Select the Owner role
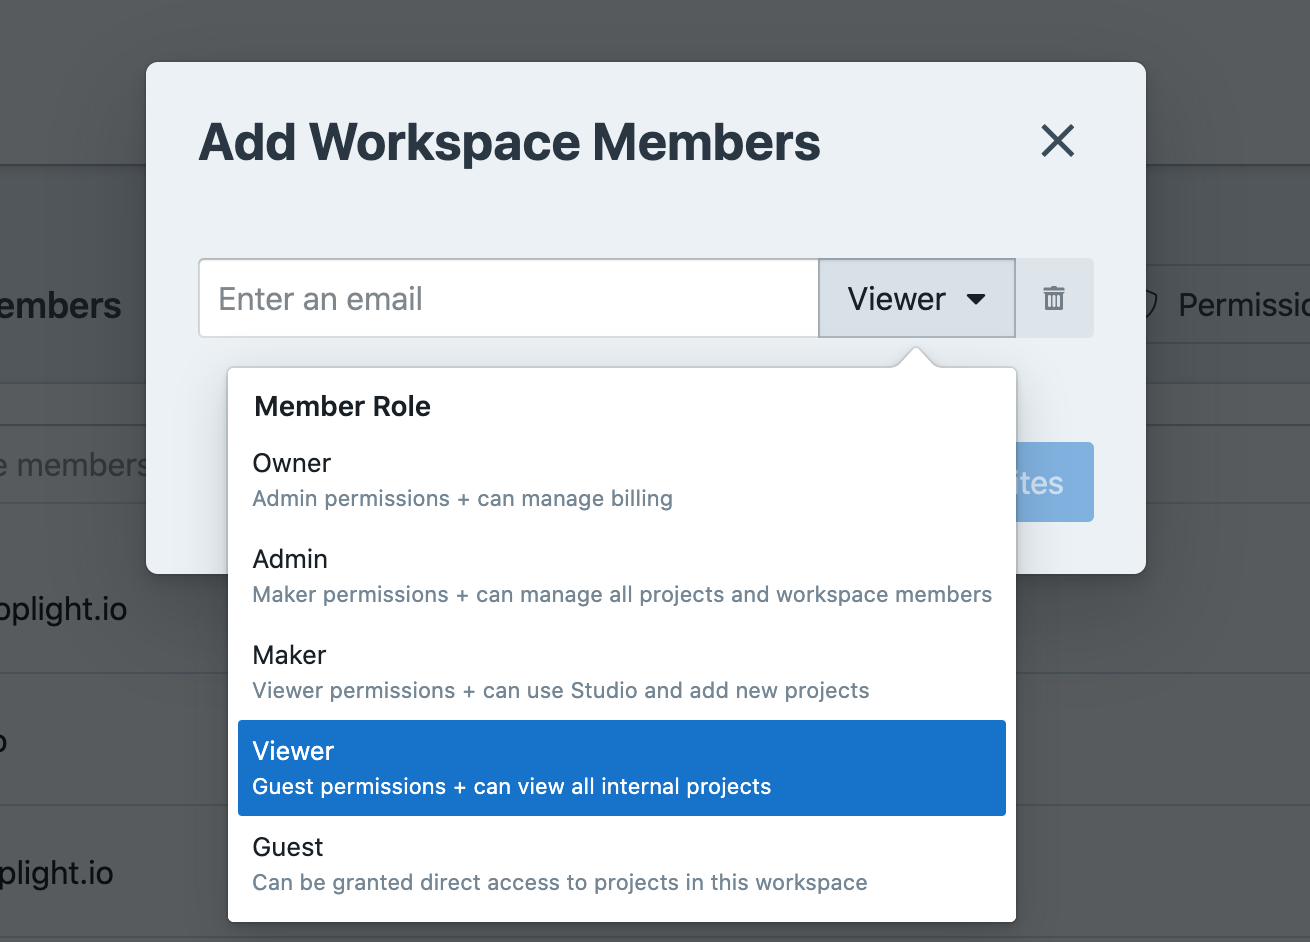 [291, 463]
